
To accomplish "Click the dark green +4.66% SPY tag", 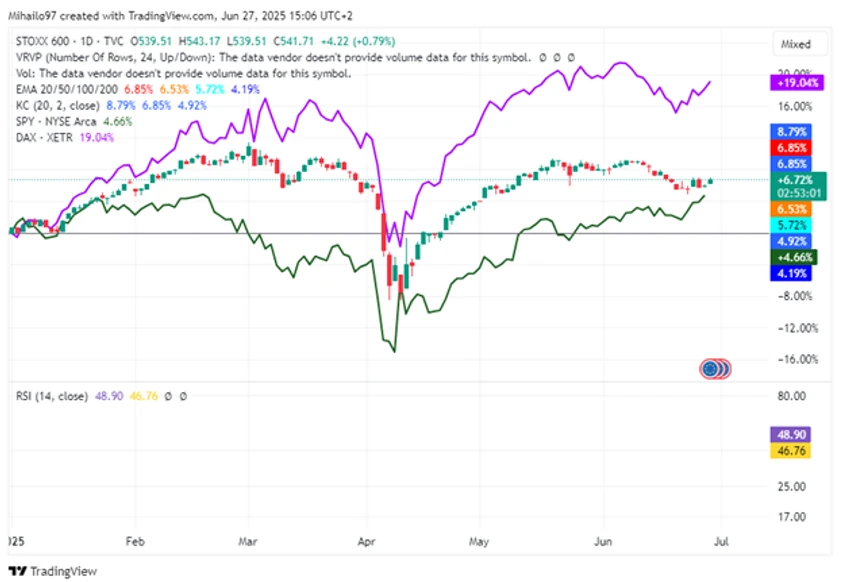I will pyautogui.click(x=794, y=257).
